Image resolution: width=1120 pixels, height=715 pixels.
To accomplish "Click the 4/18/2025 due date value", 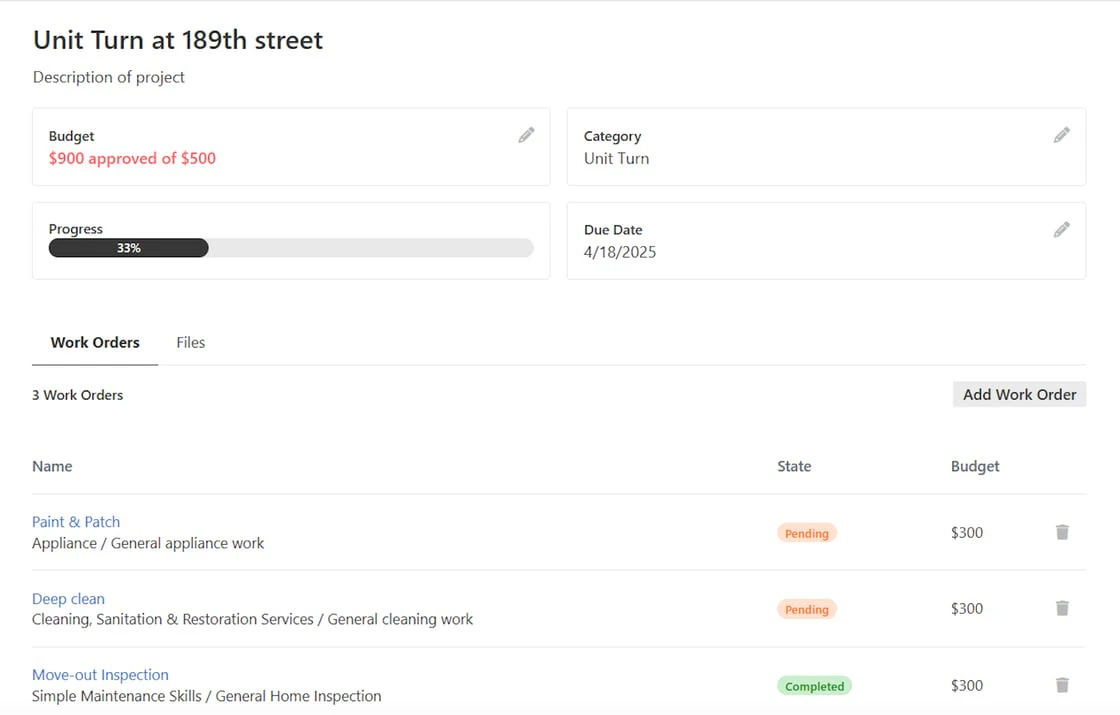I will [x=620, y=252].
